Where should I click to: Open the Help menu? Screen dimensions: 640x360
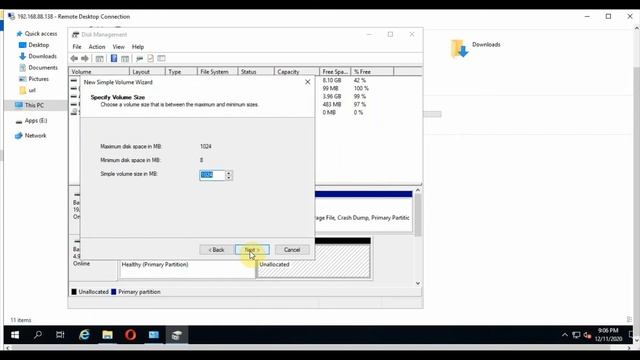(138, 47)
